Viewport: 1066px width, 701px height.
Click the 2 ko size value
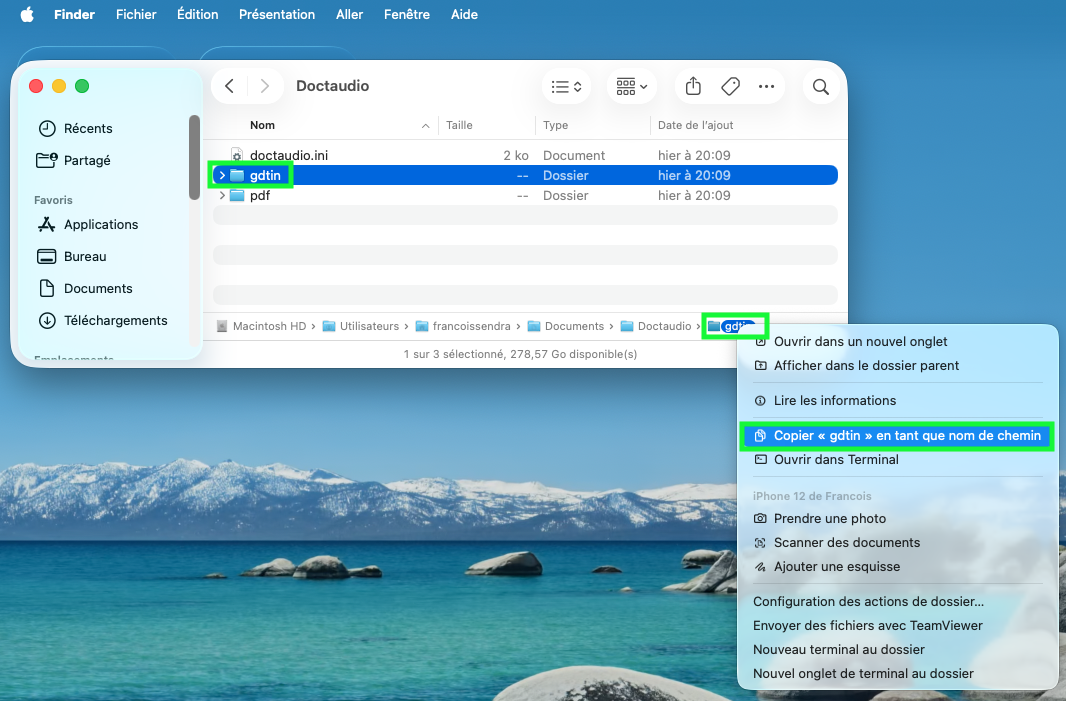(x=516, y=156)
